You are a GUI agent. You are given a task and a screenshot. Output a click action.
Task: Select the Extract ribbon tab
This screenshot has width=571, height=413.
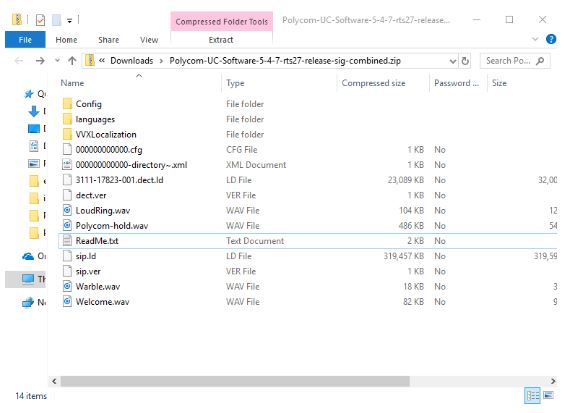tap(221, 40)
